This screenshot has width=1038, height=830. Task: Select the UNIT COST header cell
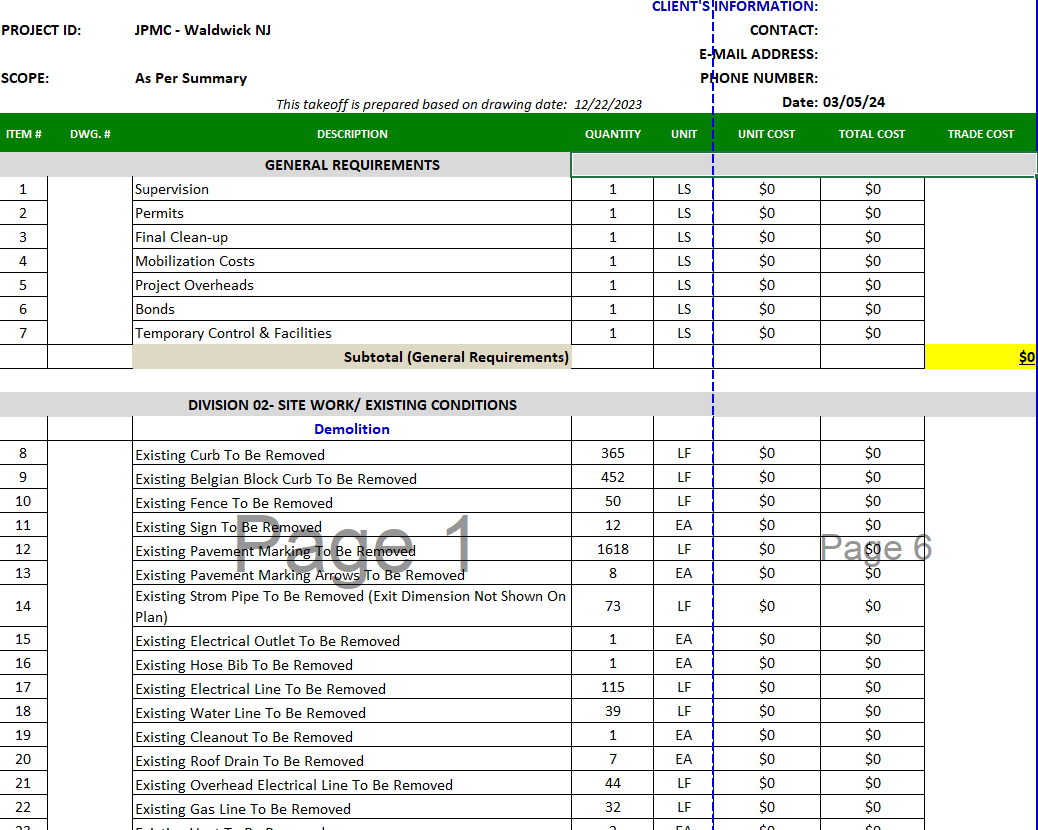(x=766, y=134)
